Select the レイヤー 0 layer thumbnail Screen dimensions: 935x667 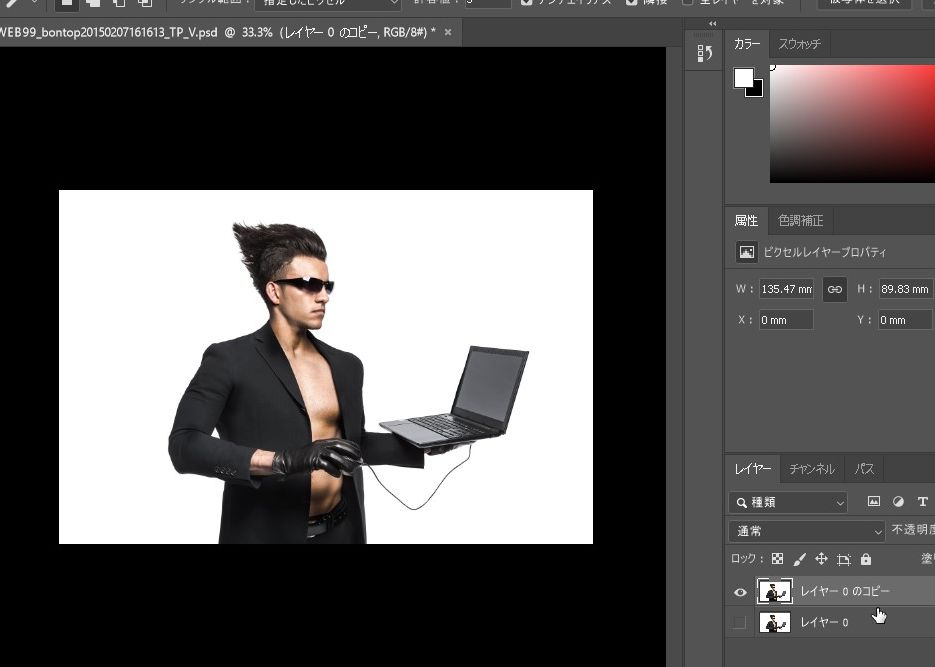[x=775, y=622]
